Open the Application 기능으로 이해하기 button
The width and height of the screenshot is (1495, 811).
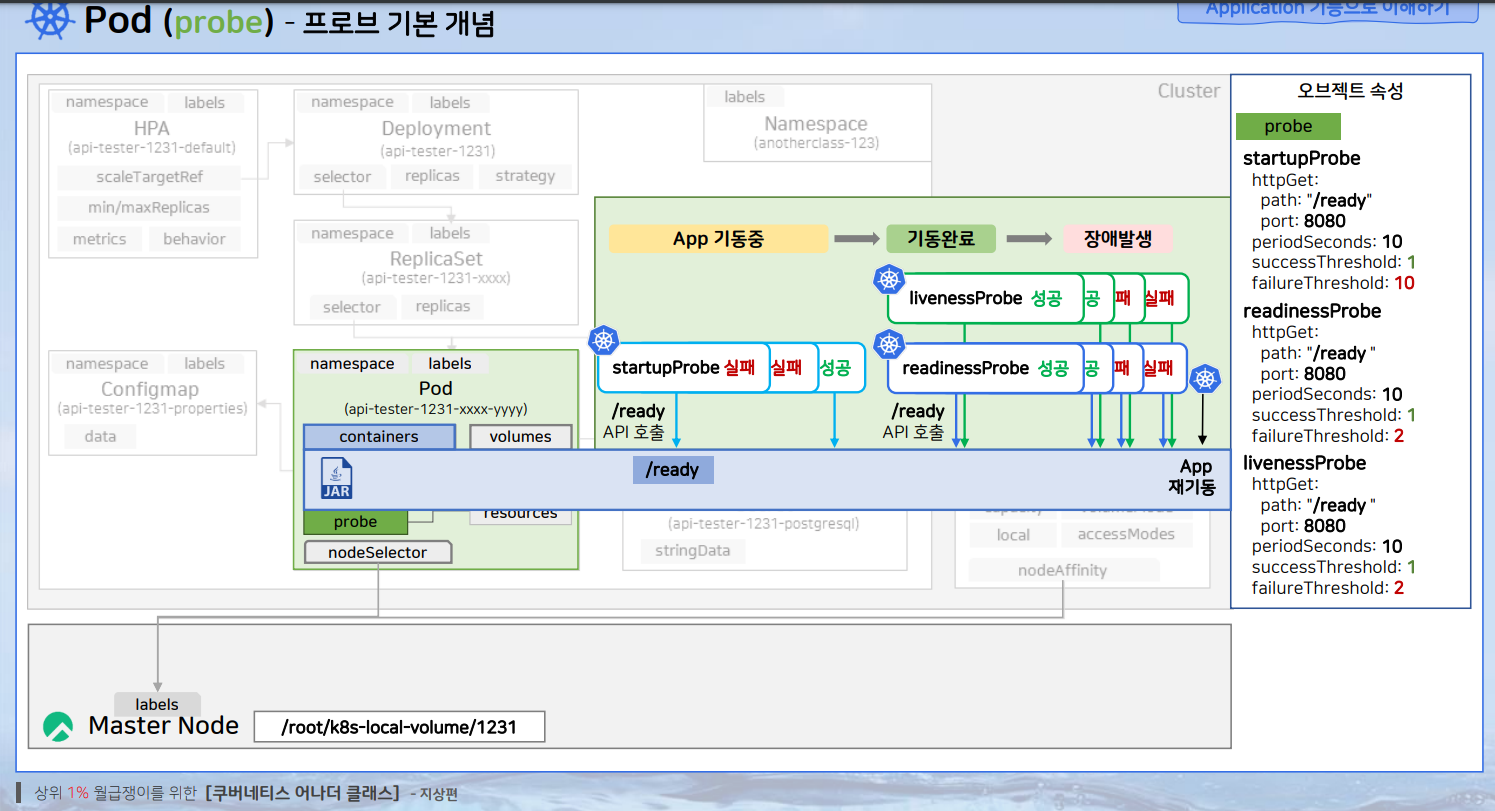[x=1327, y=9]
